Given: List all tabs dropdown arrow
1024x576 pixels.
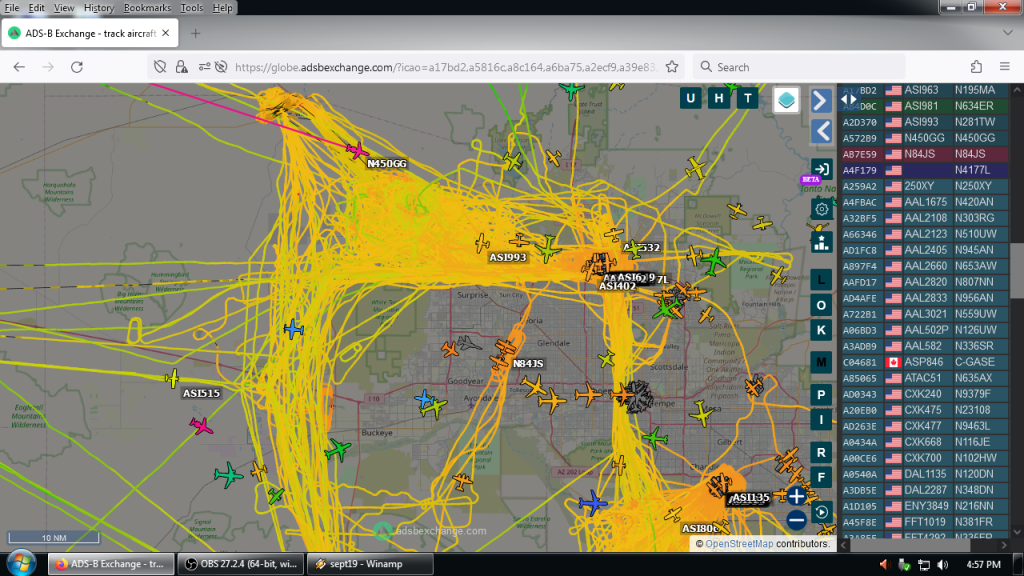Looking at the screenshot, I should pos(1008,33).
